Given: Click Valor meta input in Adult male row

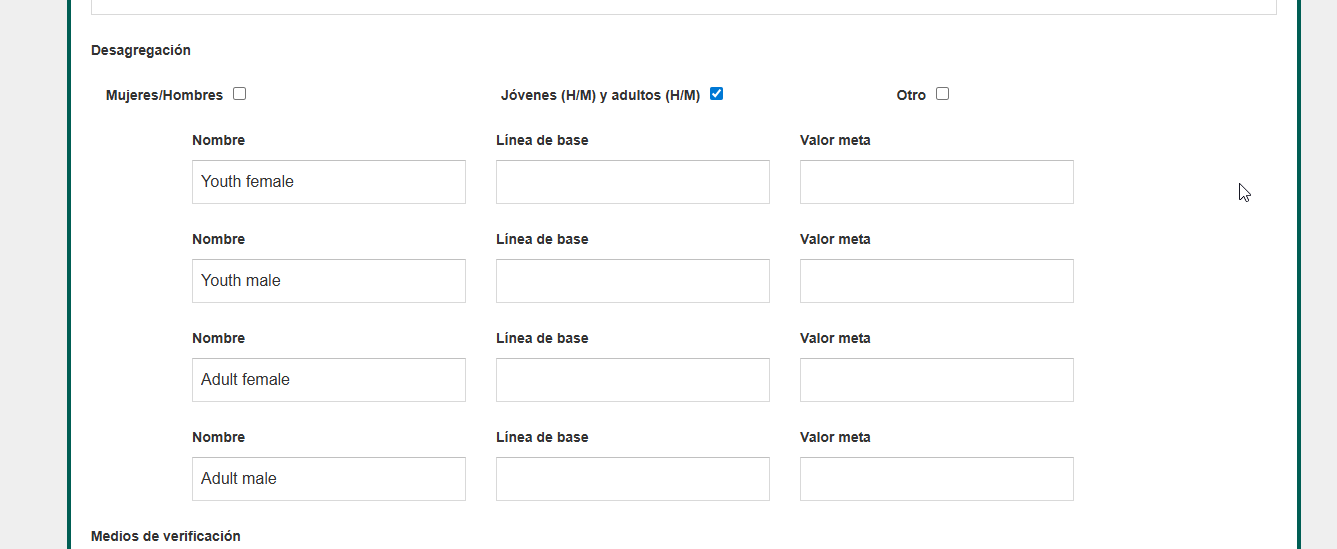Looking at the screenshot, I should (x=936, y=479).
